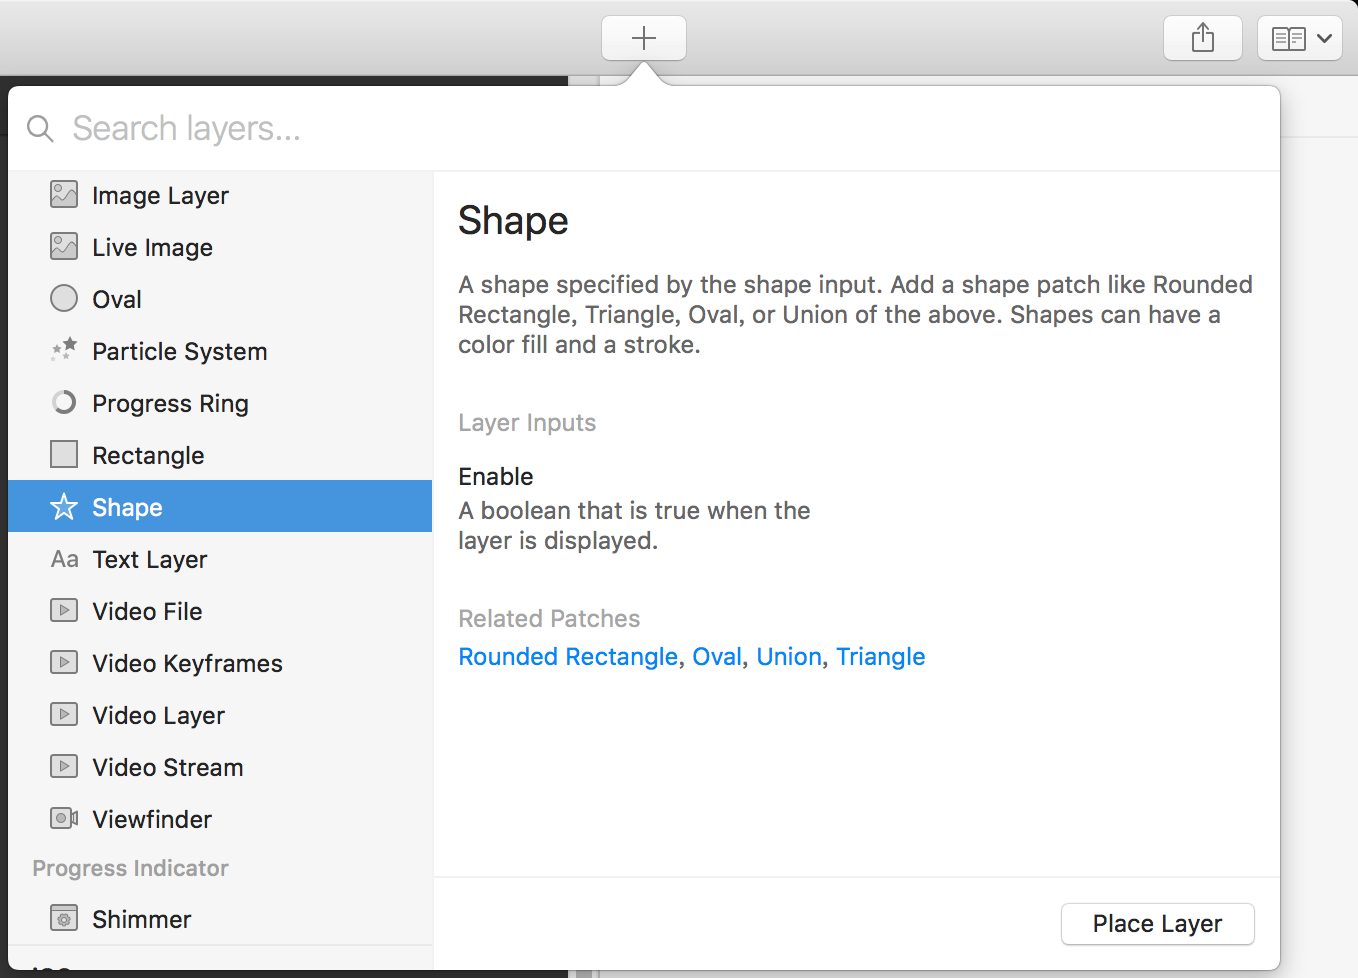Image resolution: width=1358 pixels, height=978 pixels.
Task: Click the Video File play icon
Action: (64, 611)
